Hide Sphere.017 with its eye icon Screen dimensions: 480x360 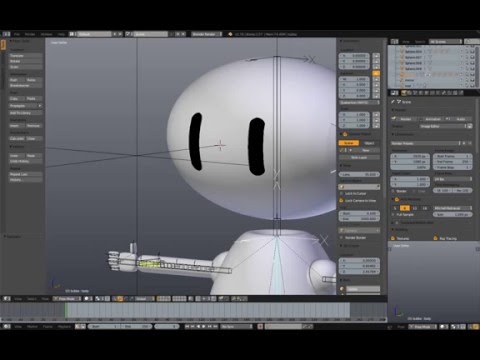[x=462, y=57]
